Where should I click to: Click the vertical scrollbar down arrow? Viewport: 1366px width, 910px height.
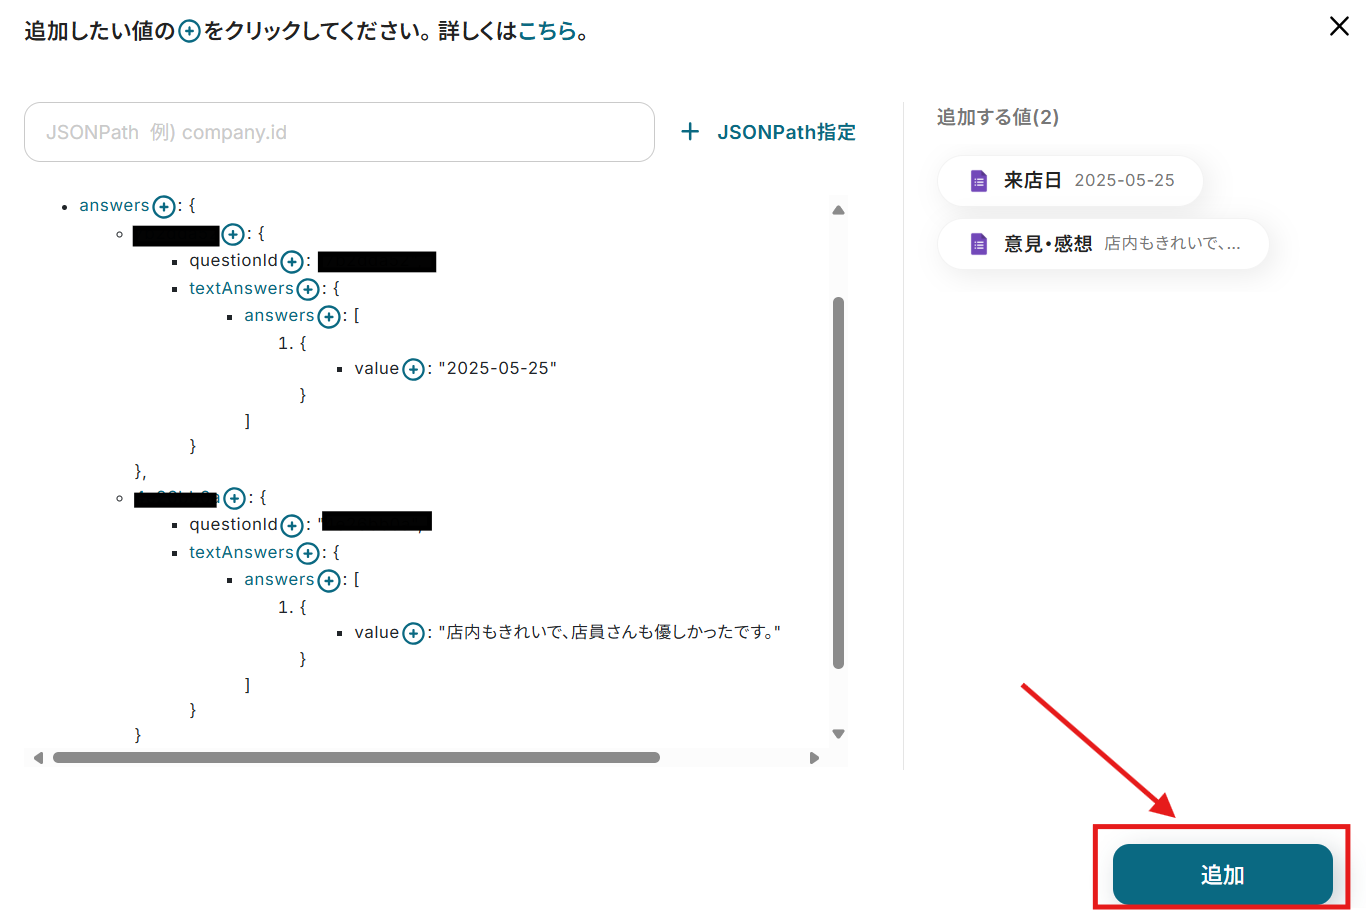tap(838, 734)
